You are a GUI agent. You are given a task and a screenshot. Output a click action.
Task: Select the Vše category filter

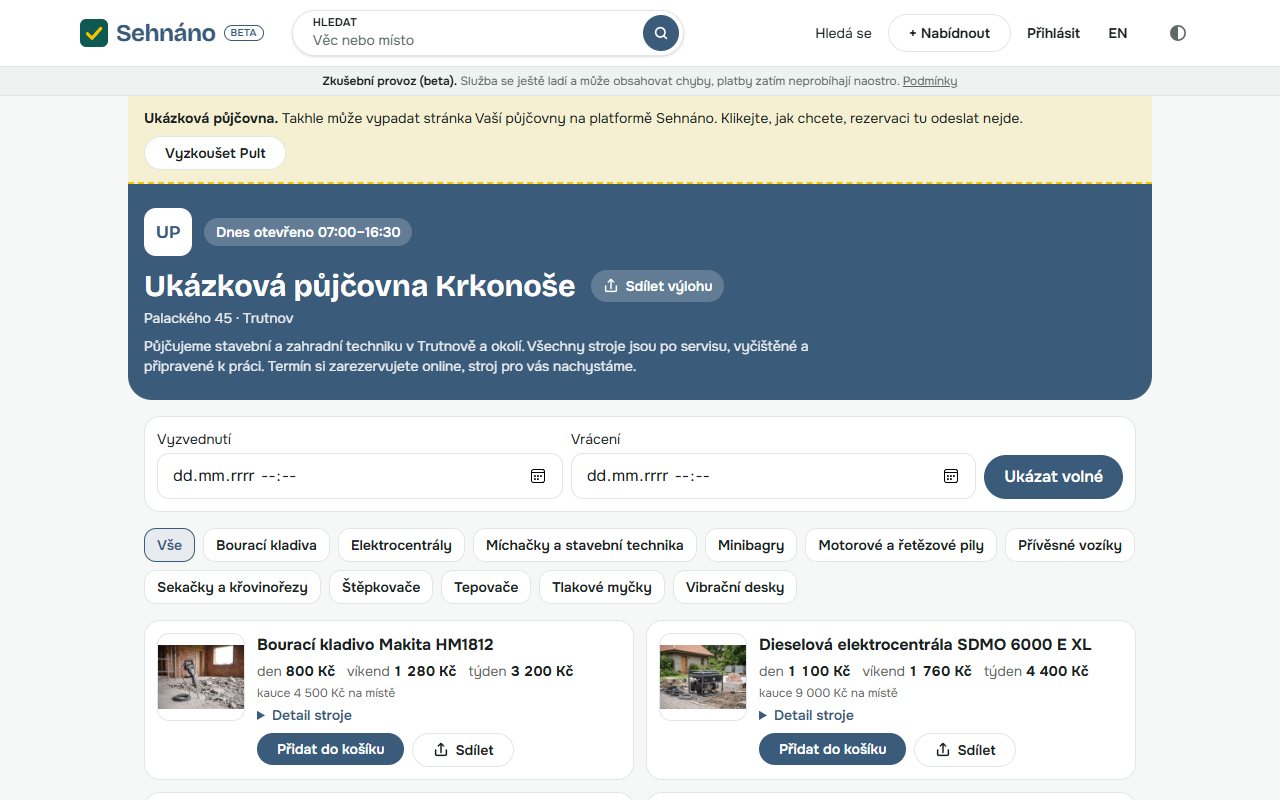point(169,545)
